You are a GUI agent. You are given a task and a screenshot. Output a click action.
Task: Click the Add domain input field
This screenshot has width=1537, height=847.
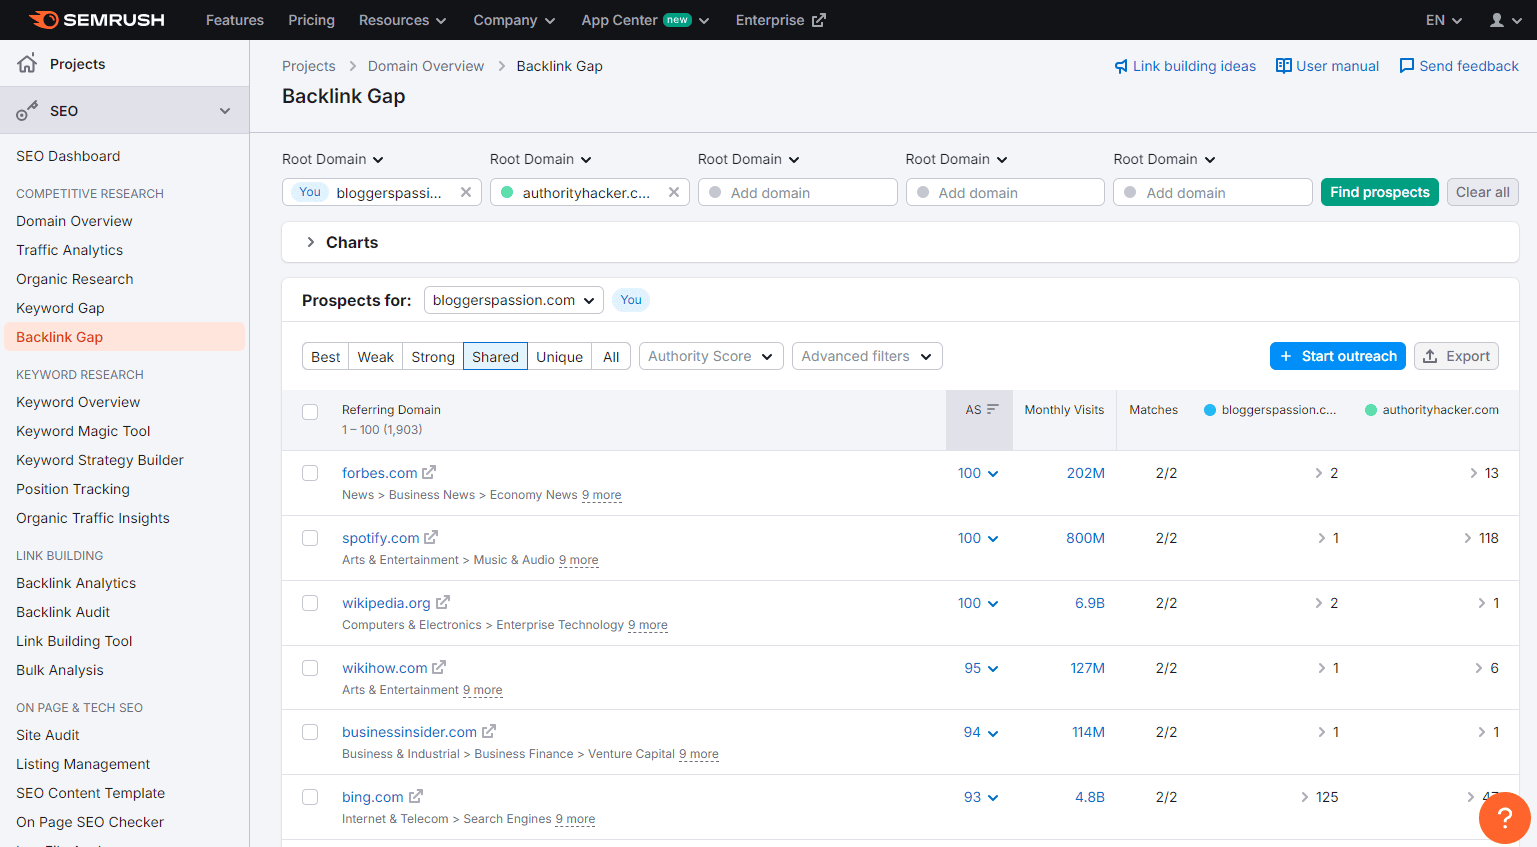click(x=797, y=192)
